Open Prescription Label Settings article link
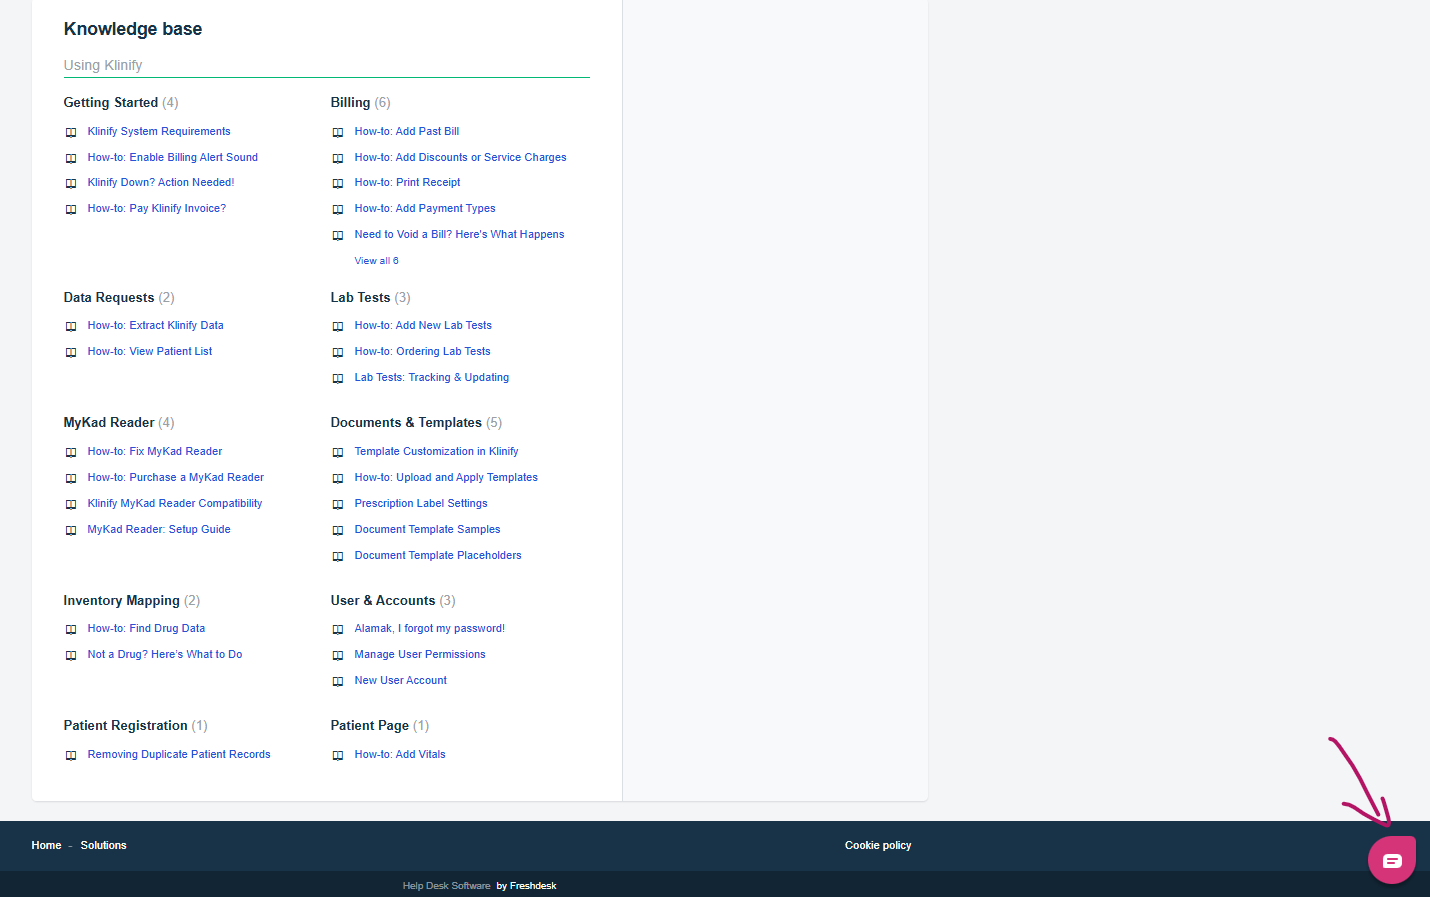The width and height of the screenshot is (1430, 897). click(x=421, y=503)
